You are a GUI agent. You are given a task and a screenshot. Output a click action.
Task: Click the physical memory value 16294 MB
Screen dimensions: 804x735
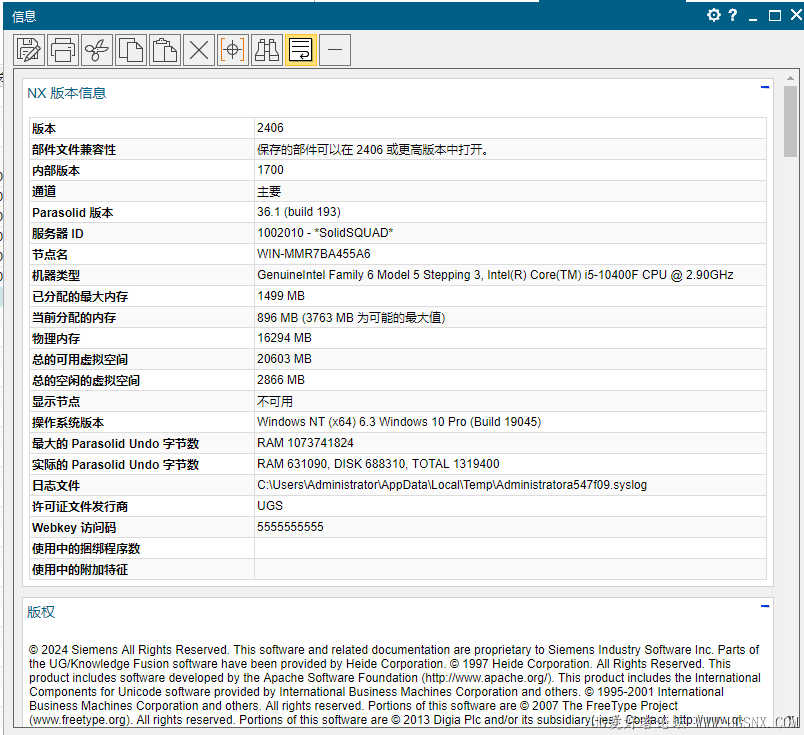tap(284, 338)
